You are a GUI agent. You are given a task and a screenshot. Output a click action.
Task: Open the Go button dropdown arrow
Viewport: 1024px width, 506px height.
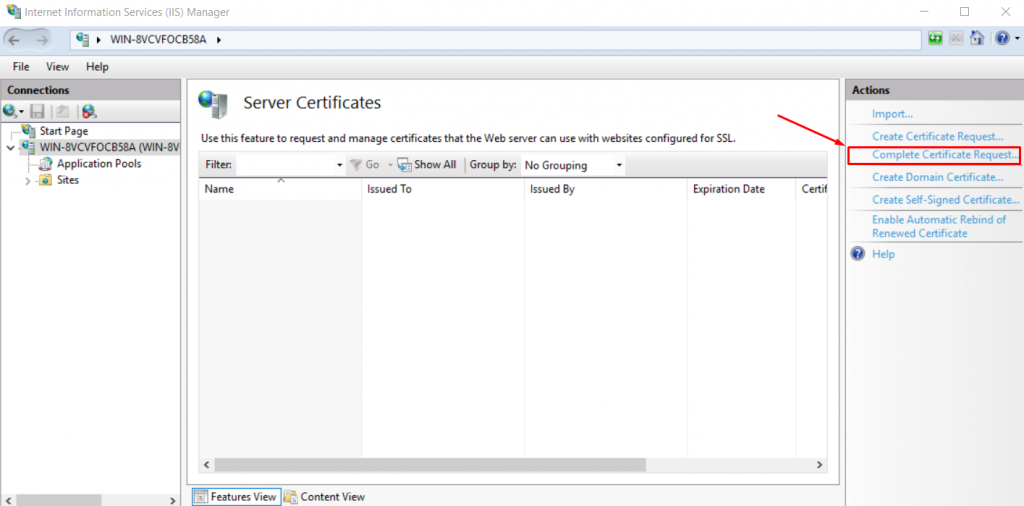[x=391, y=165]
